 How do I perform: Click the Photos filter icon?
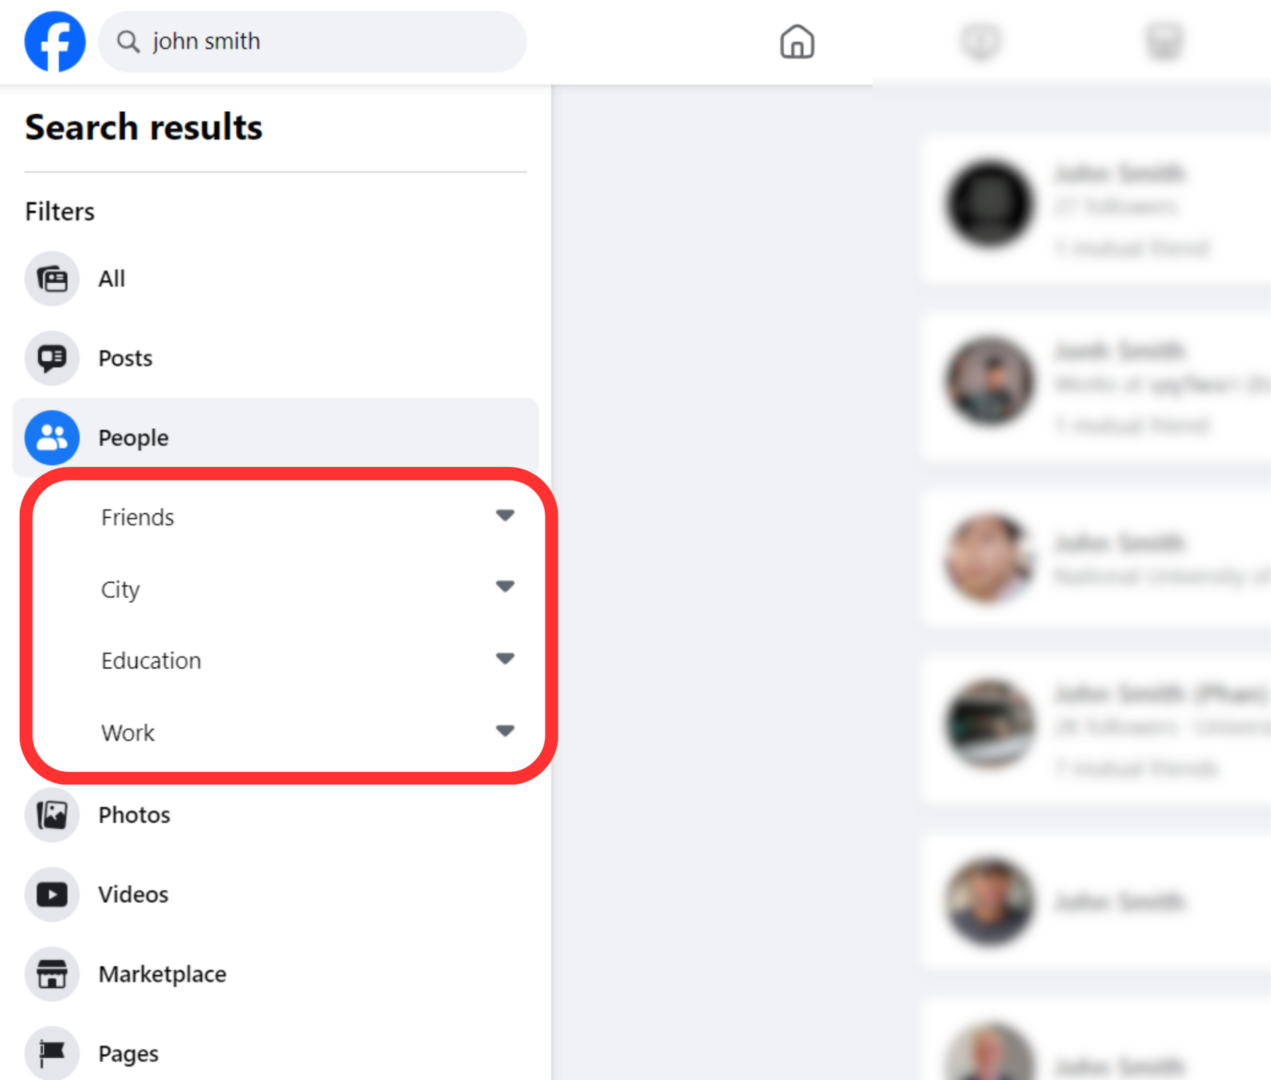51,815
